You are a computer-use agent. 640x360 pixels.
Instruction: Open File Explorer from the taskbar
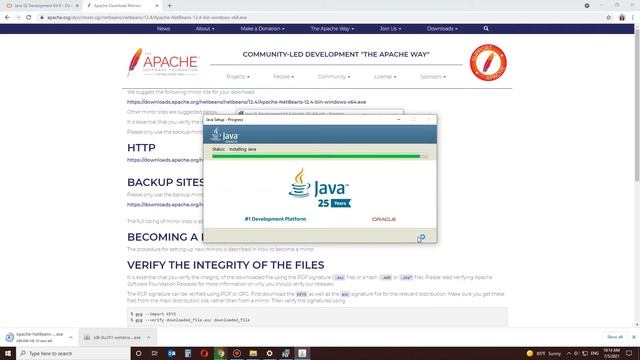pos(253,353)
